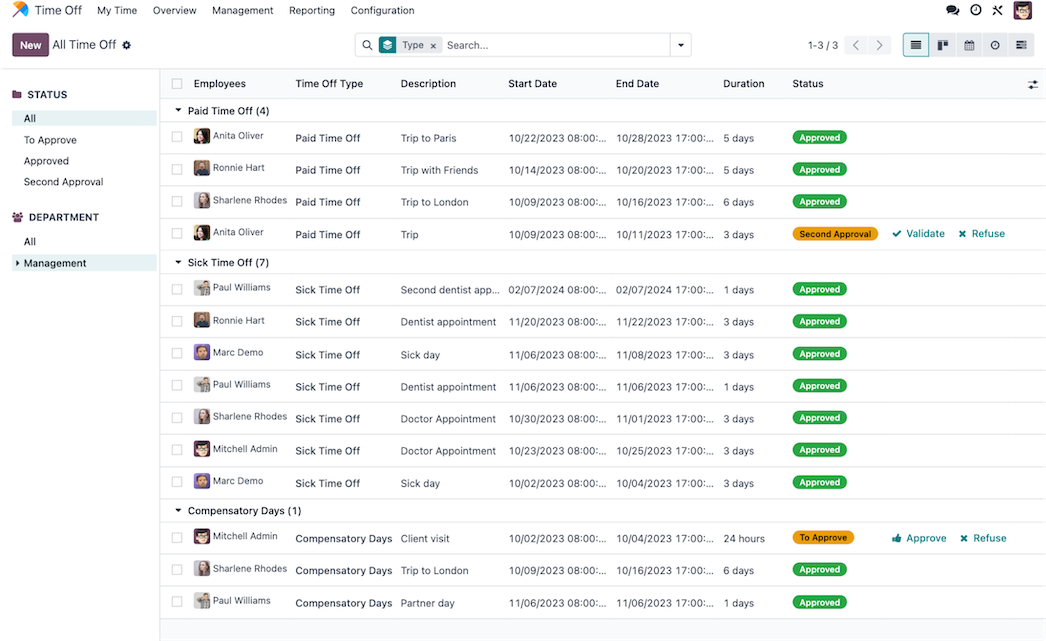Open the Configuration menu

point(382,10)
